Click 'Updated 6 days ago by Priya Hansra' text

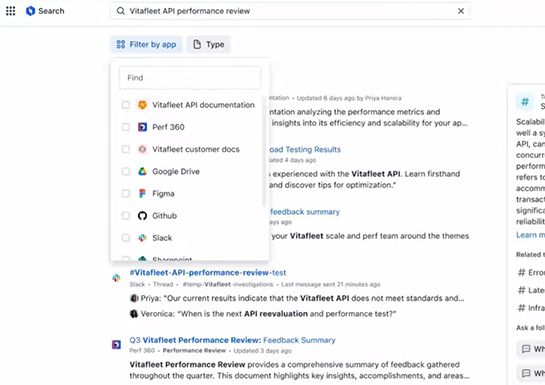(x=349, y=98)
